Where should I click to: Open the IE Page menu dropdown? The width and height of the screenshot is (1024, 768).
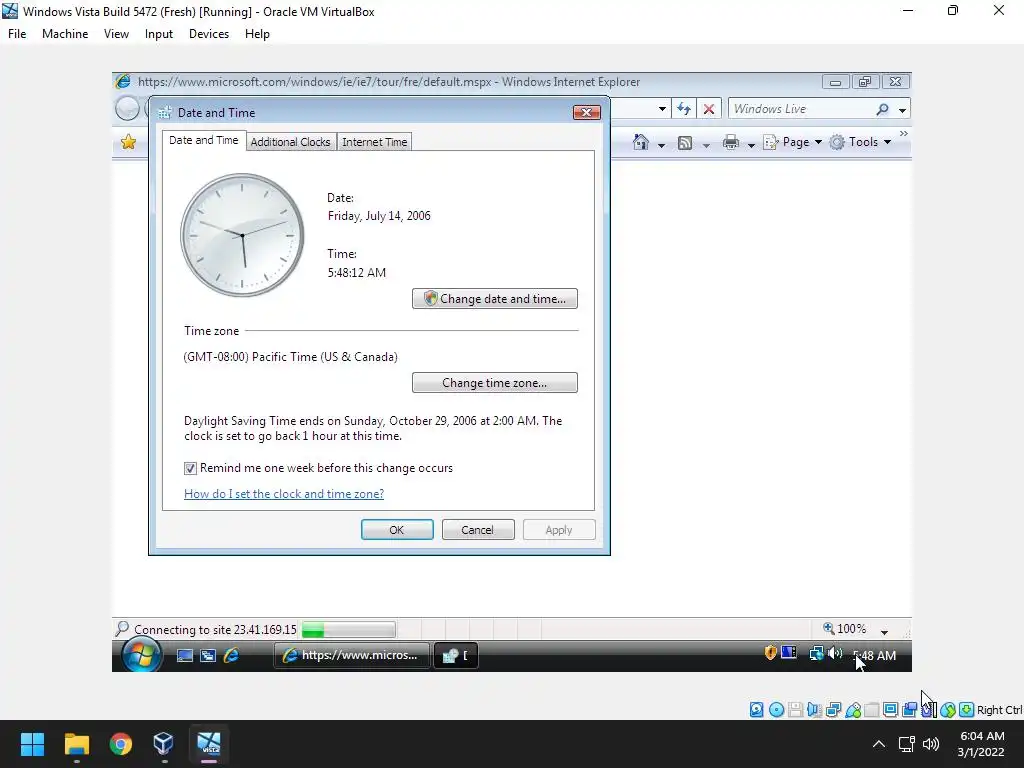pos(793,142)
